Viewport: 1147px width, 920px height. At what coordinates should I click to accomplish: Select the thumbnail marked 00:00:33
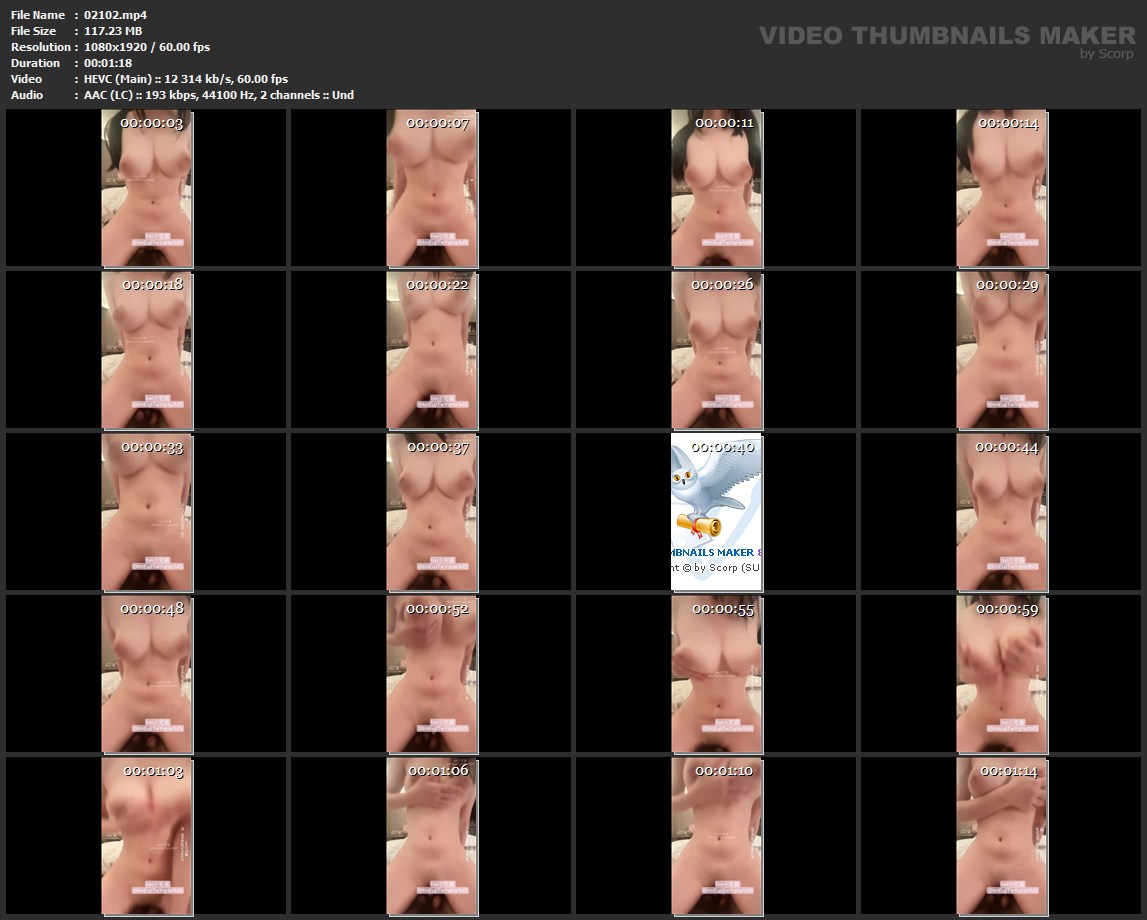[147, 511]
